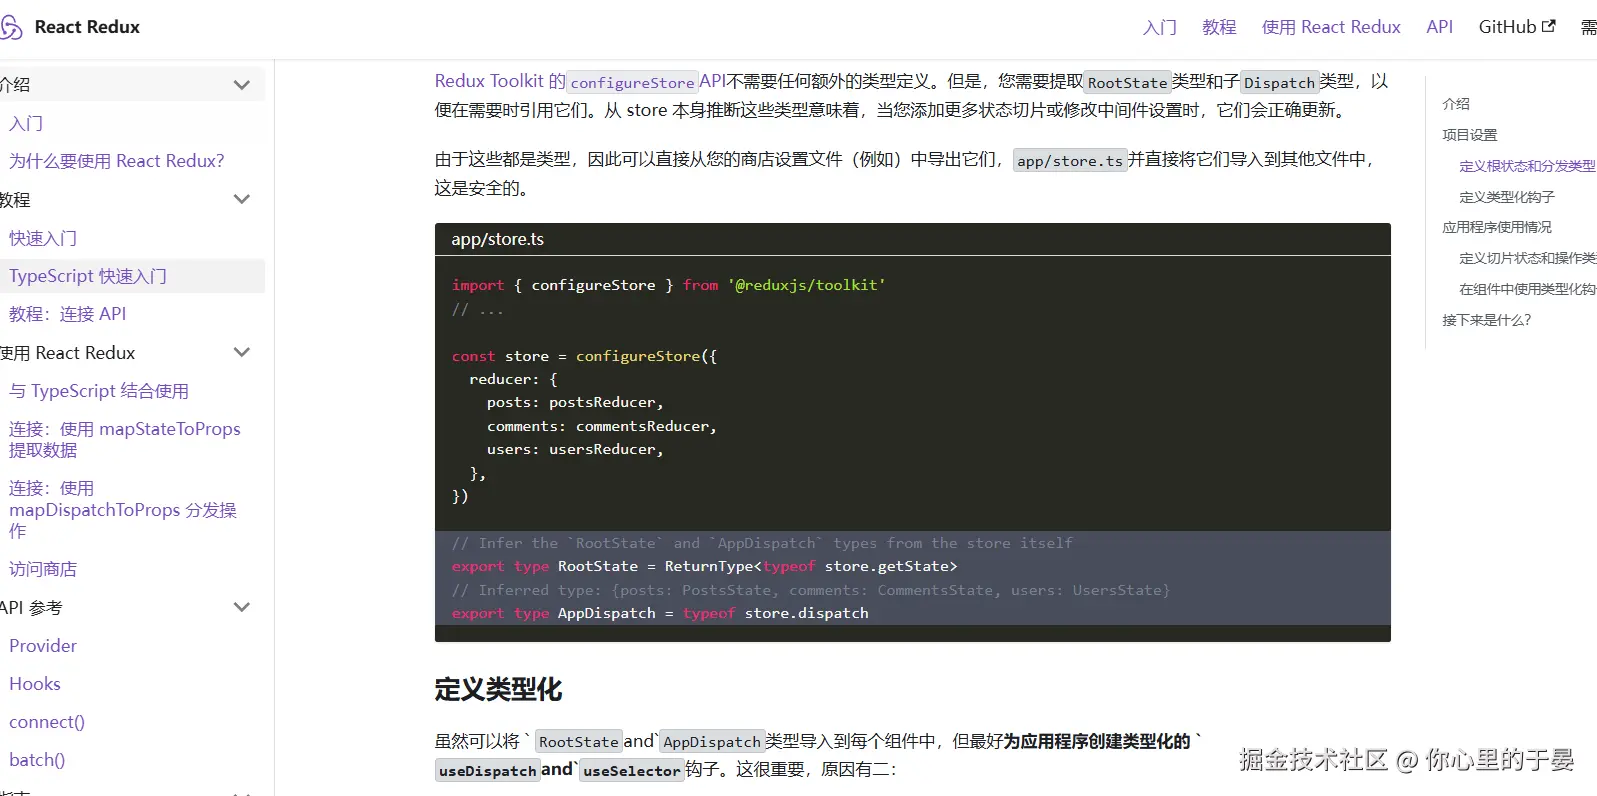Jump to 在组件中使用类型化钩 in contents
Viewport: 1597px width, 796px height.
tap(1527, 289)
